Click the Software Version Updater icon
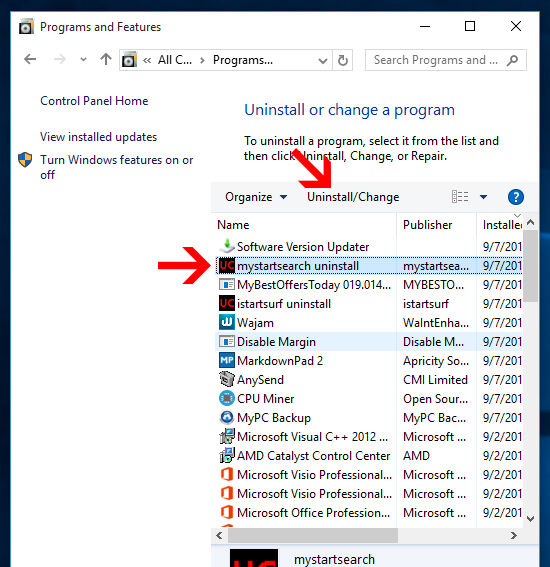 (x=227, y=246)
